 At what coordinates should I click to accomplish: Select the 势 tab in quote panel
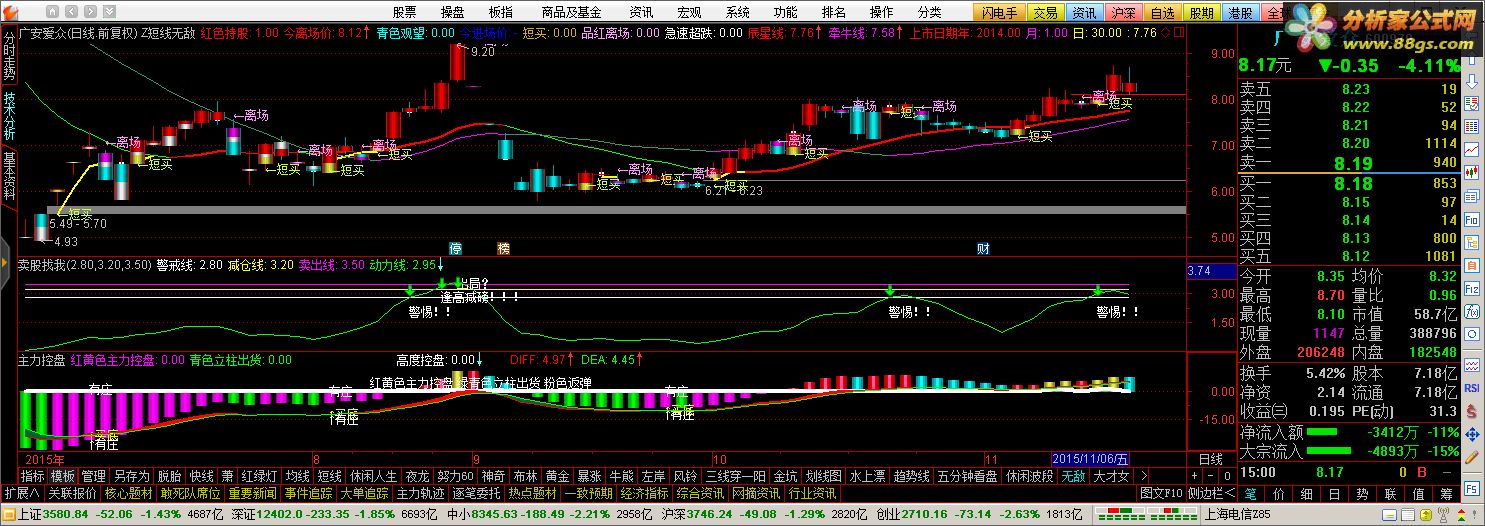[x=1362, y=494]
